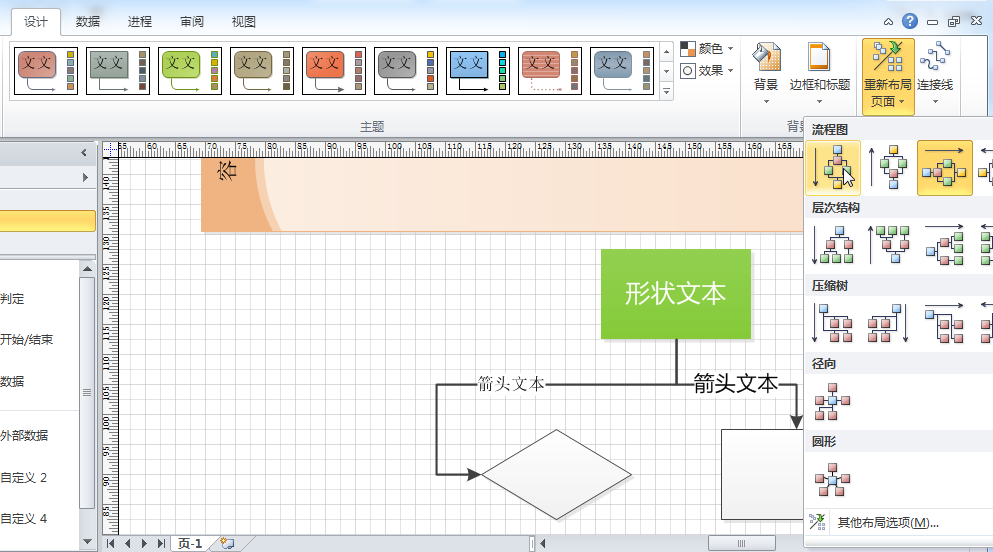Switch to the 数据 ribbon tab
The height and width of the screenshot is (552, 993).
click(x=88, y=21)
